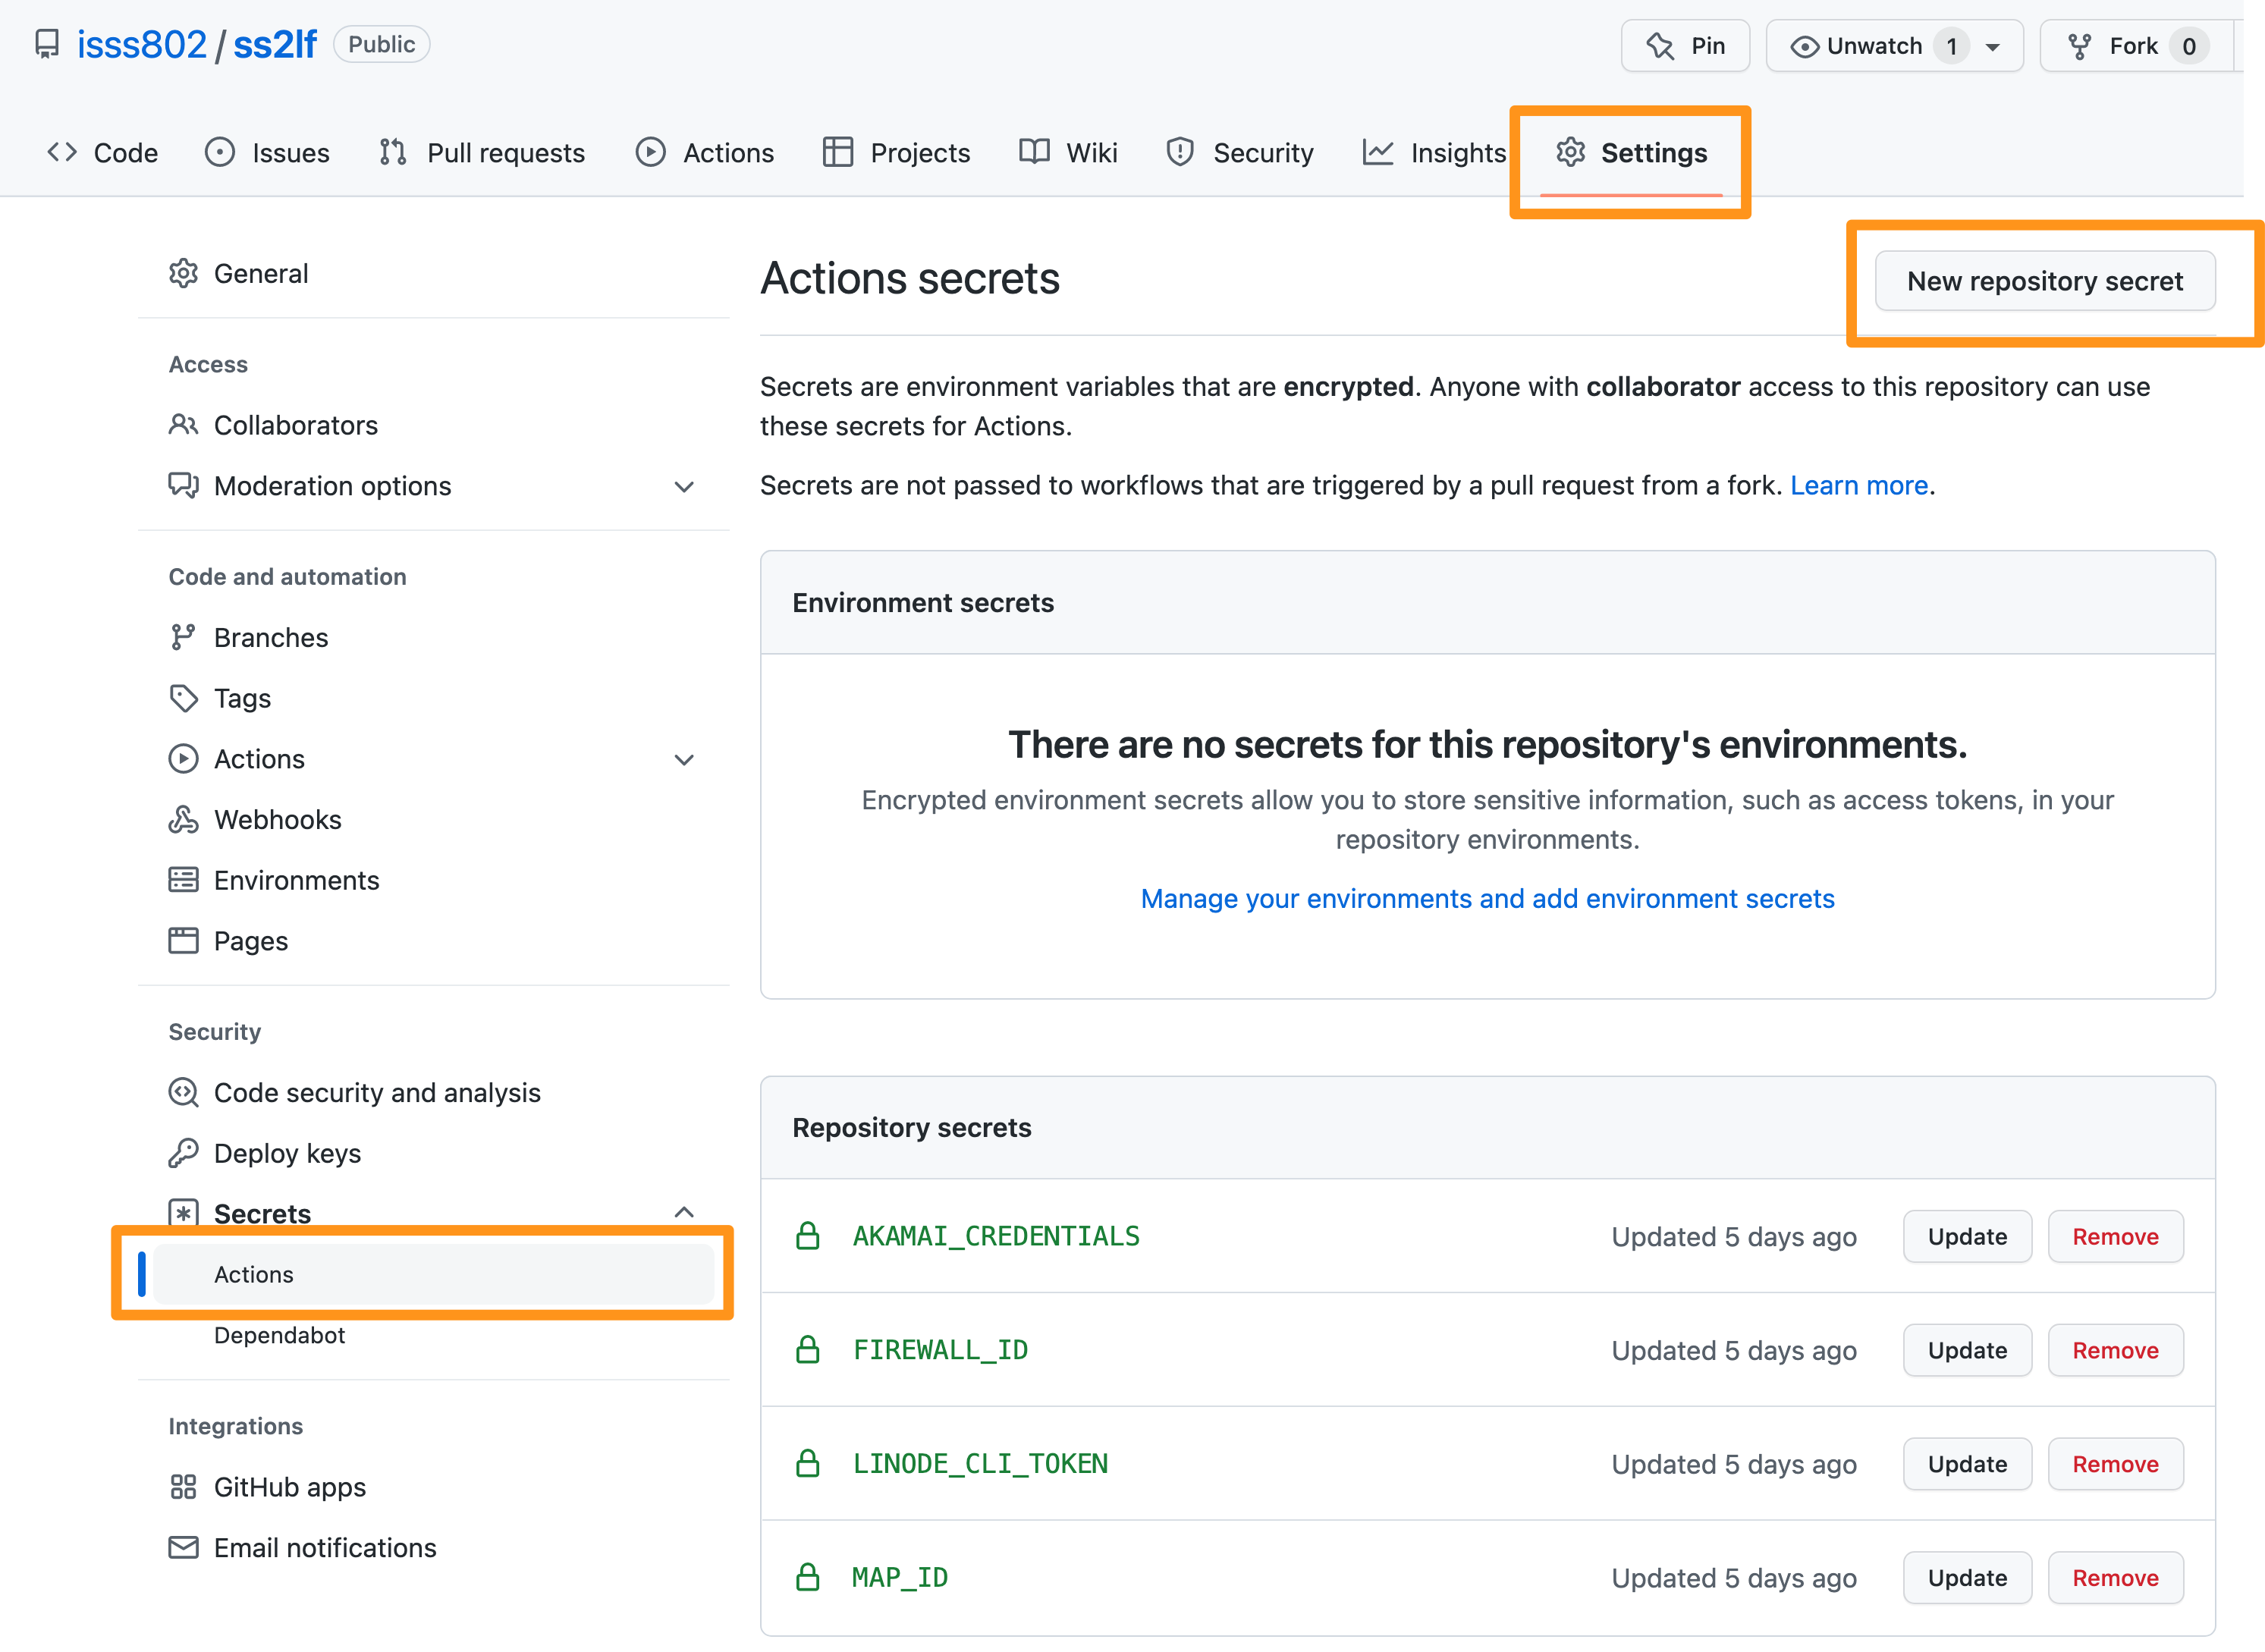The height and width of the screenshot is (1652, 2265).
Task: Click Manage your environments and add environment secrets
Action: pyautogui.click(x=1487, y=898)
